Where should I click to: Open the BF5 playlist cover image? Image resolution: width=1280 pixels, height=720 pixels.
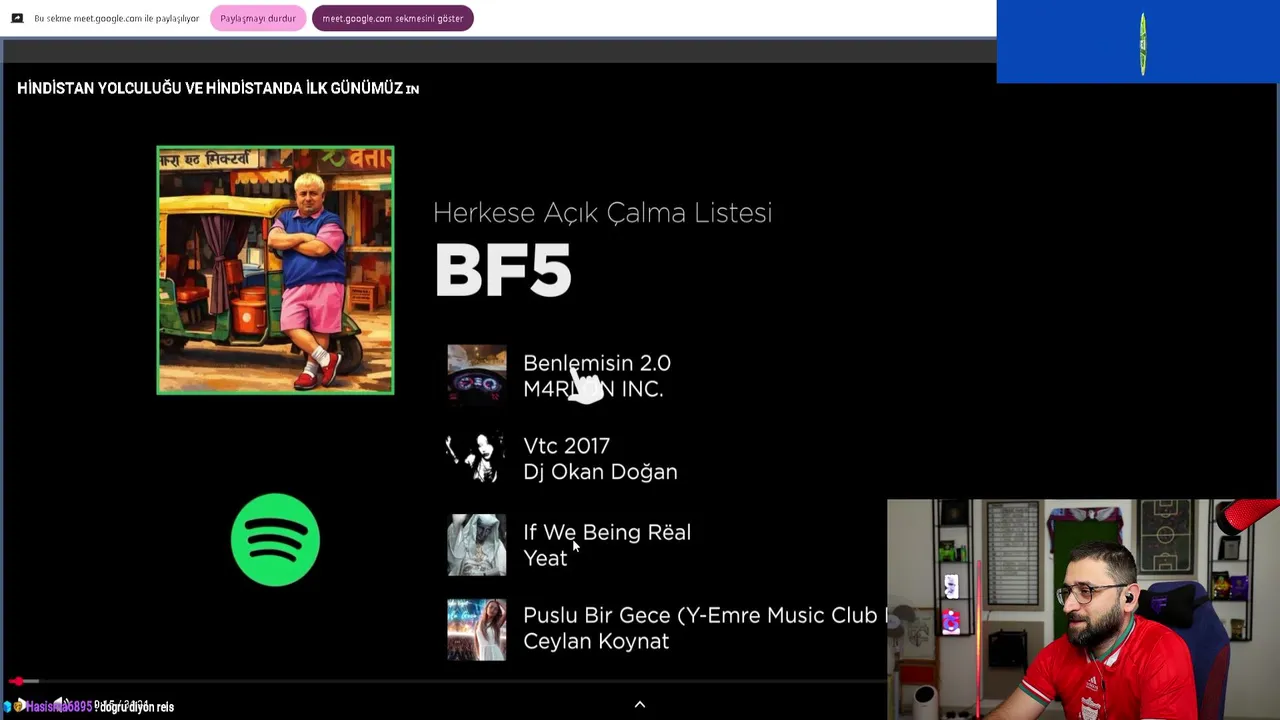[x=275, y=270]
